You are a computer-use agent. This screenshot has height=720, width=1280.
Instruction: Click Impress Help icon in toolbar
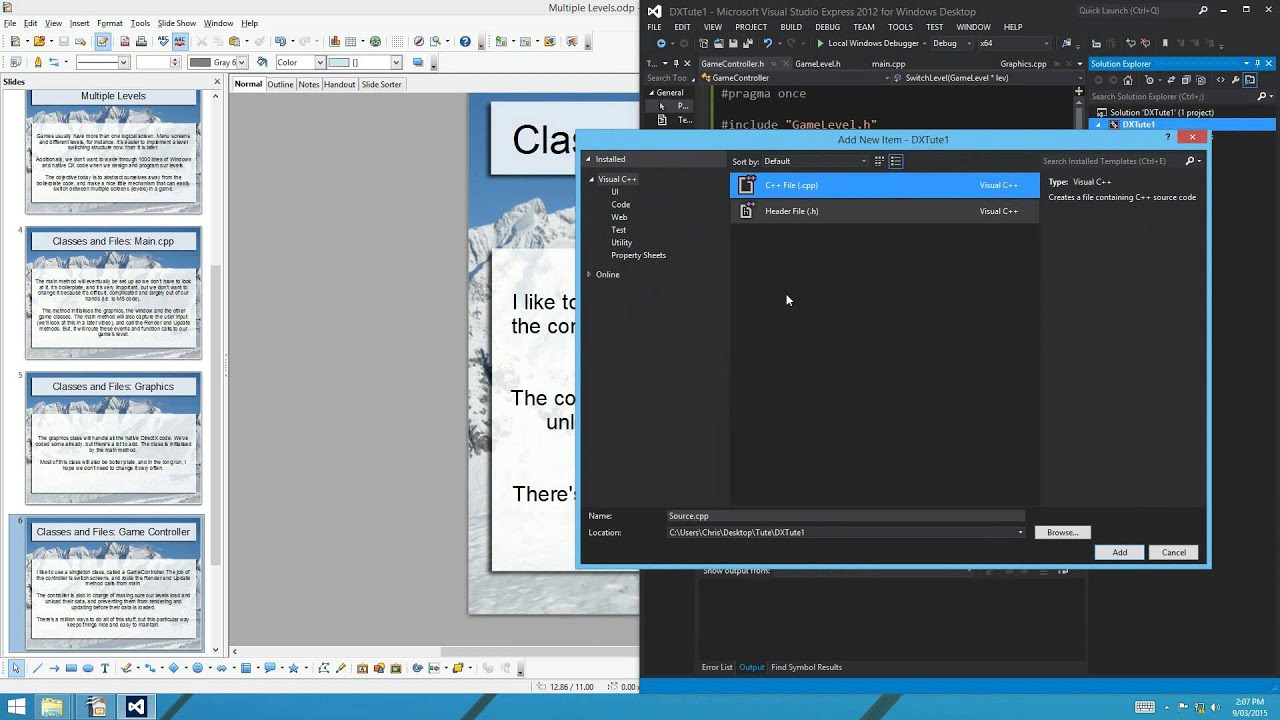pos(465,42)
